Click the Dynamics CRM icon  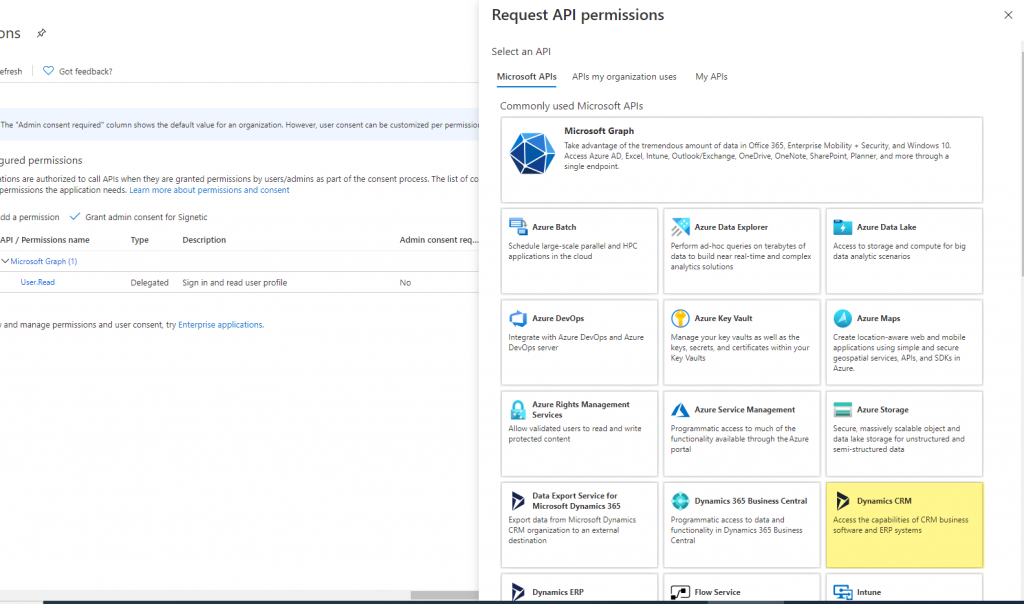pyautogui.click(x=842, y=501)
